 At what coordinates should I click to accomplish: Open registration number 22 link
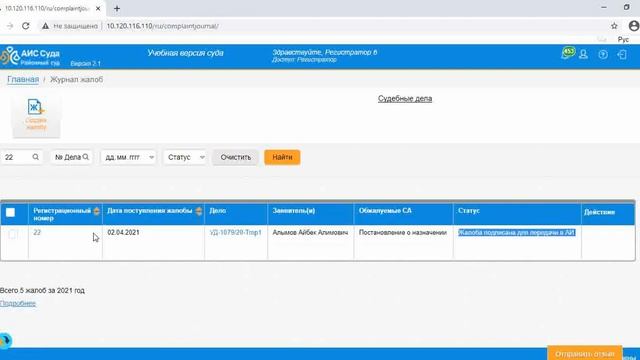coord(37,232)
